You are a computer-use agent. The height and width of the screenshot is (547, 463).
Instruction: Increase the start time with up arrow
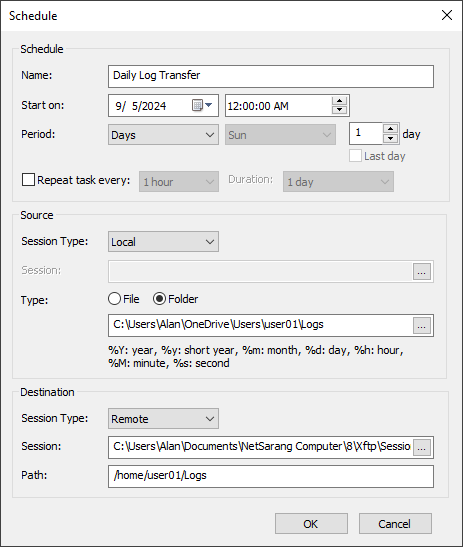tap(339, 101)
